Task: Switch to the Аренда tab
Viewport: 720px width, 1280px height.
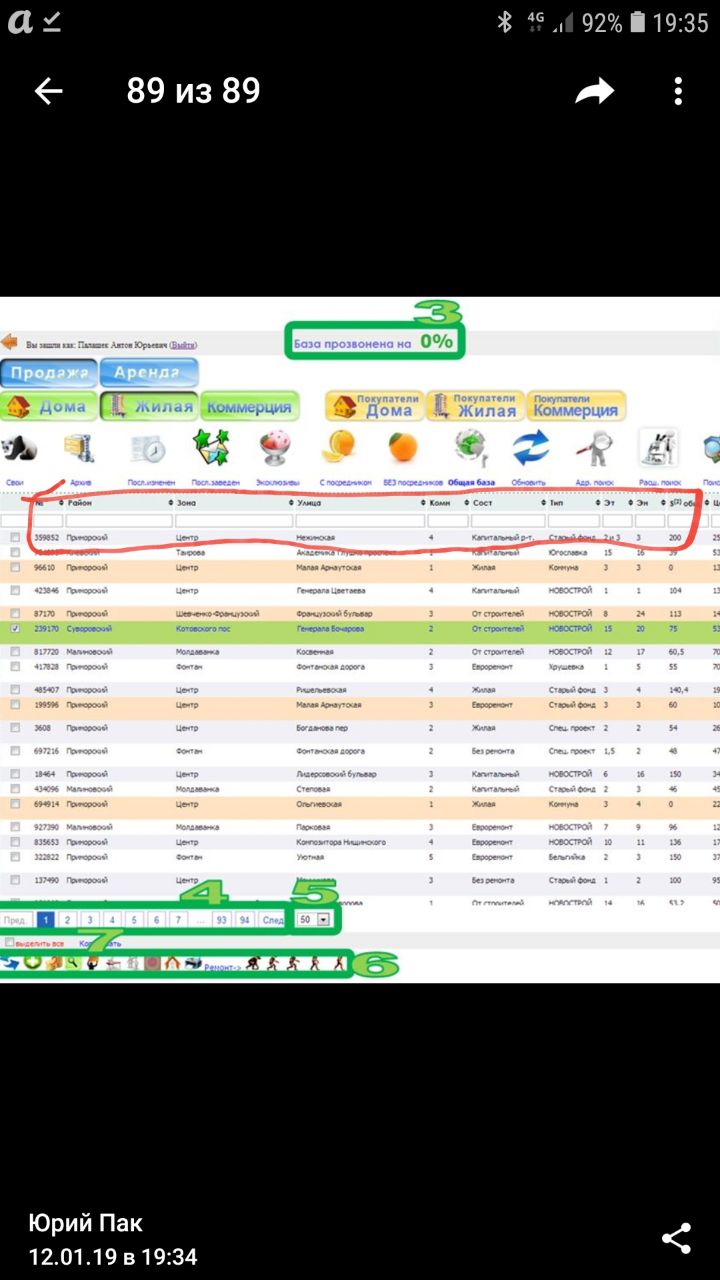Action: click(149, 373)
